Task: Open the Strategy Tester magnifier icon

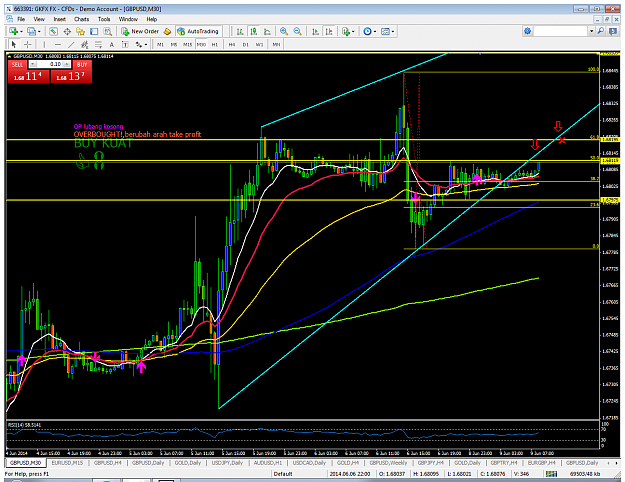Action: 108,31
